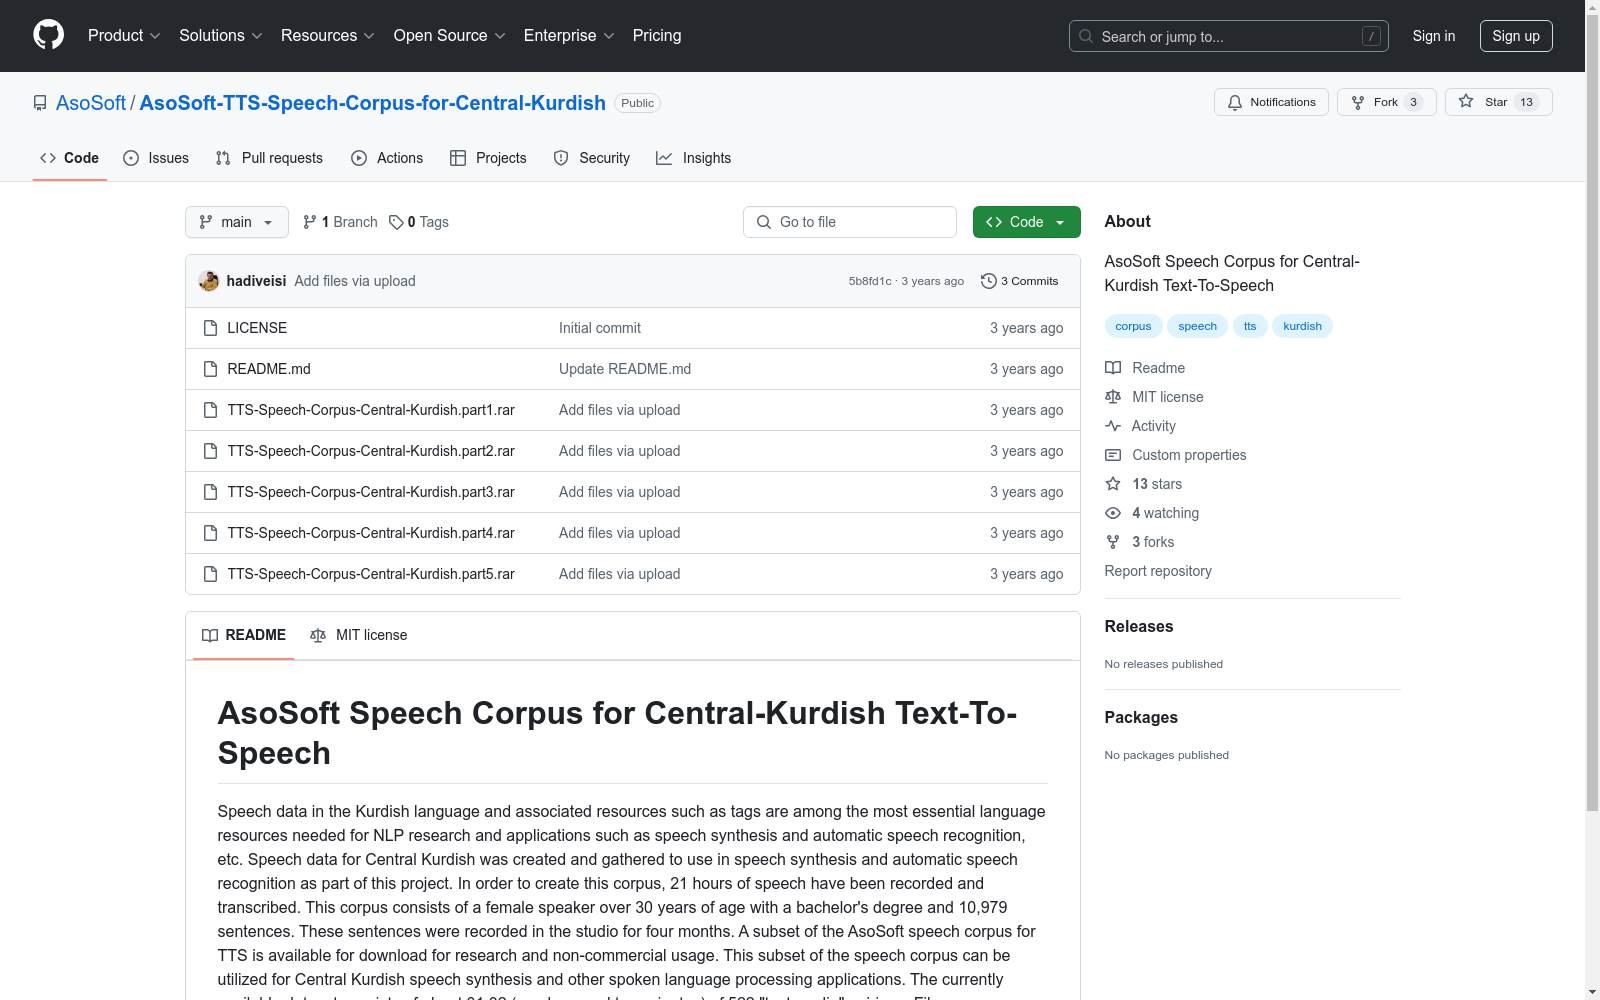This screenshot has height=1000, width=1600.
Task: Go to the Pricing page
Action: [x=657, y=36]
